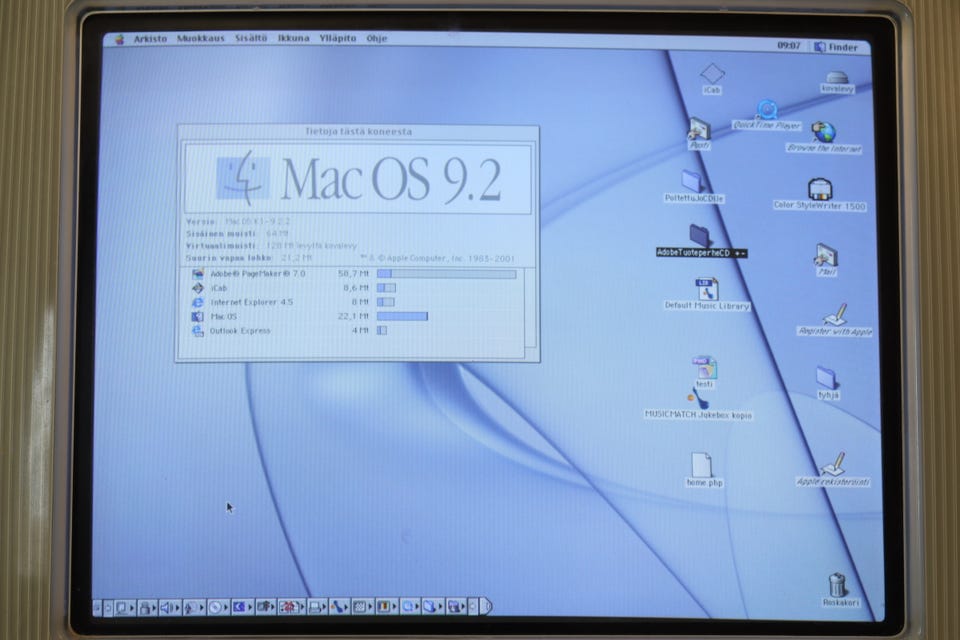This screenshot has height=640, width=960.
Task: Open the Arkisto menu
Action: [150, 39]
